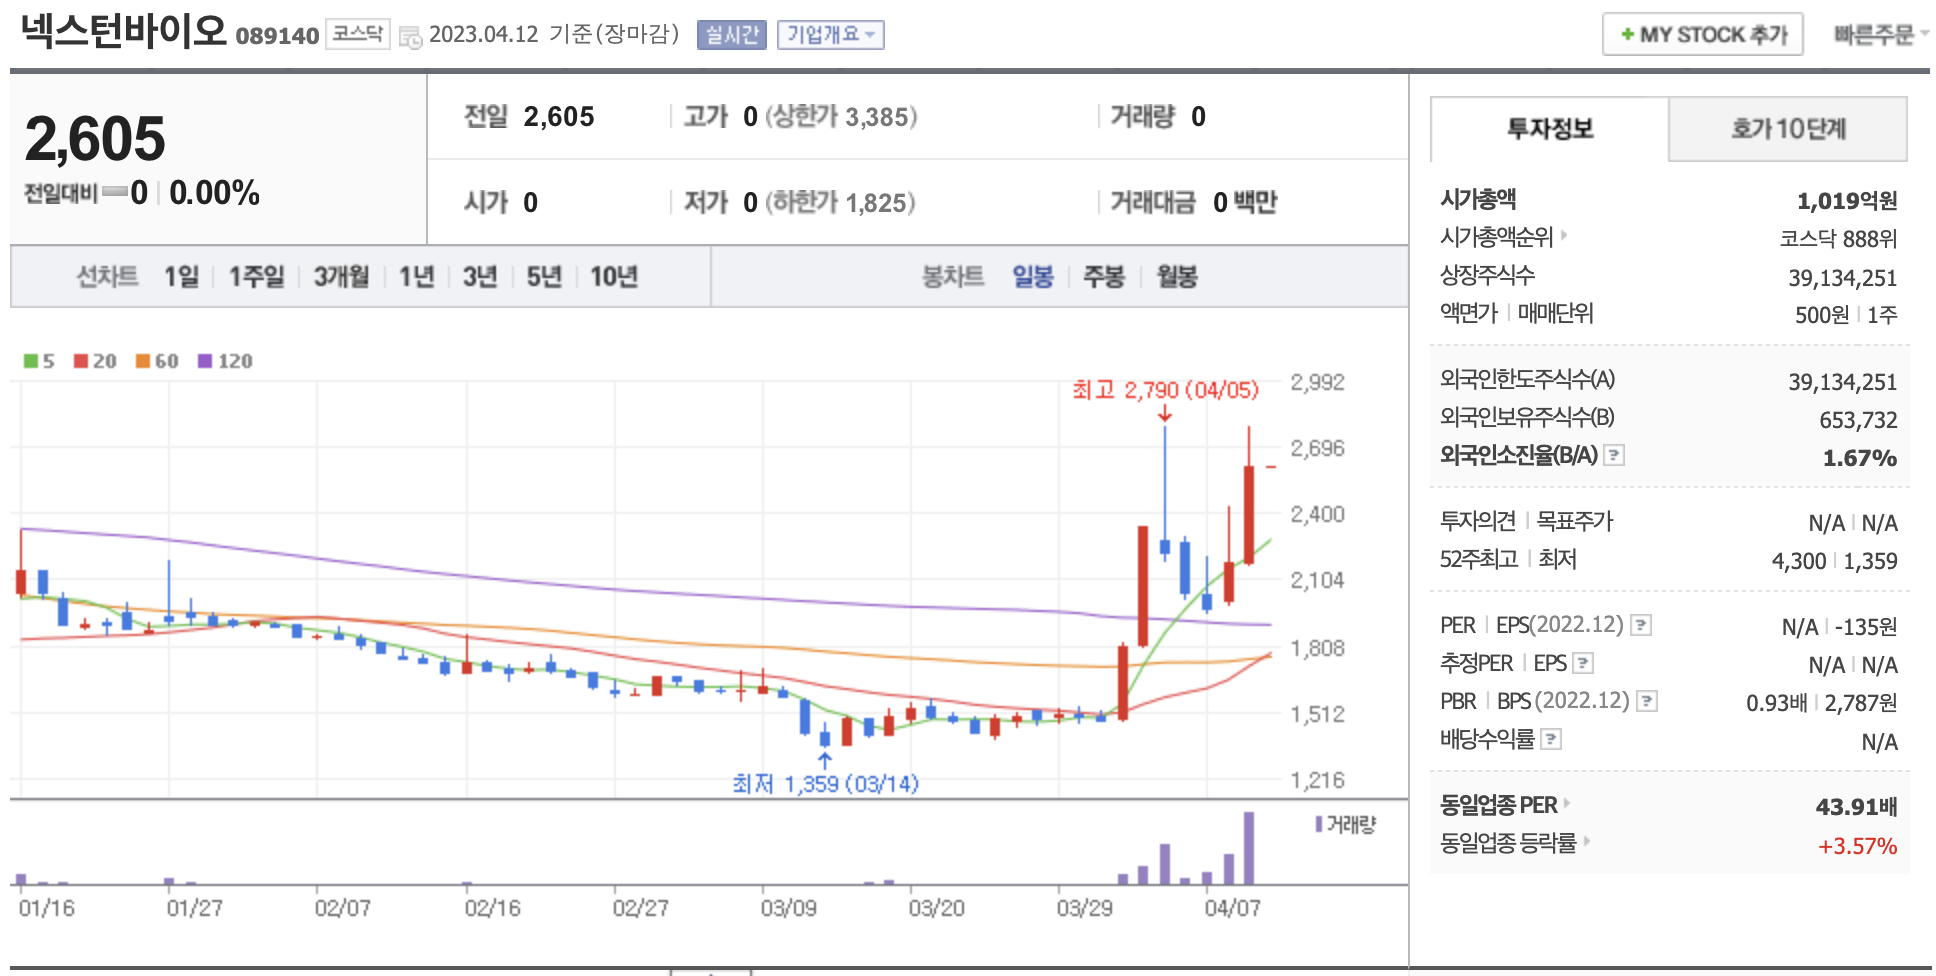Click the clock calendar icon before the date
1936x976 pixels.
[x=410, y=37]
